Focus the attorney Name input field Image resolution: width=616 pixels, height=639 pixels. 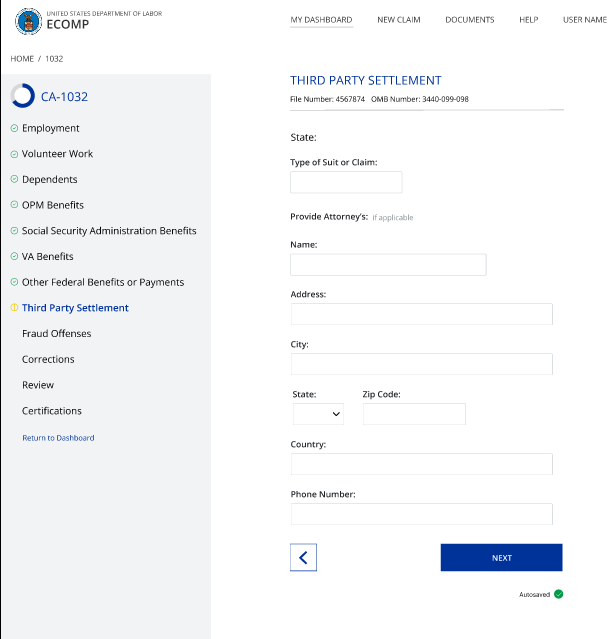[388, 264]
